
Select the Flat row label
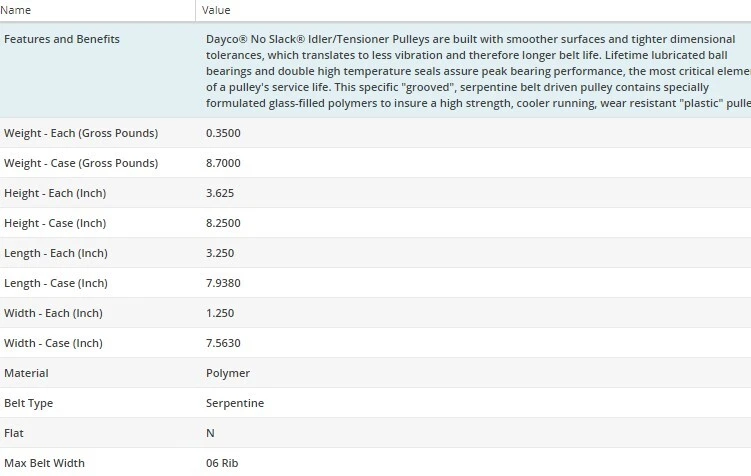(x=15, y=433)
